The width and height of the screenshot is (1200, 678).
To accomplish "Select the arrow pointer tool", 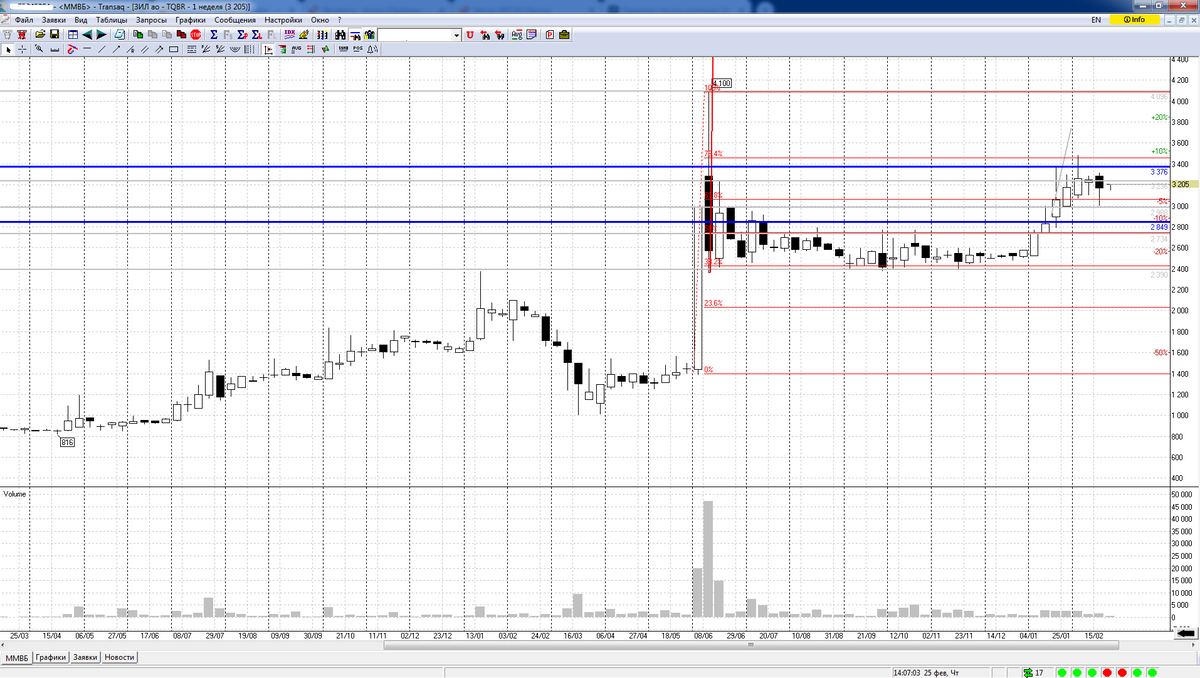I will point(8,49).
